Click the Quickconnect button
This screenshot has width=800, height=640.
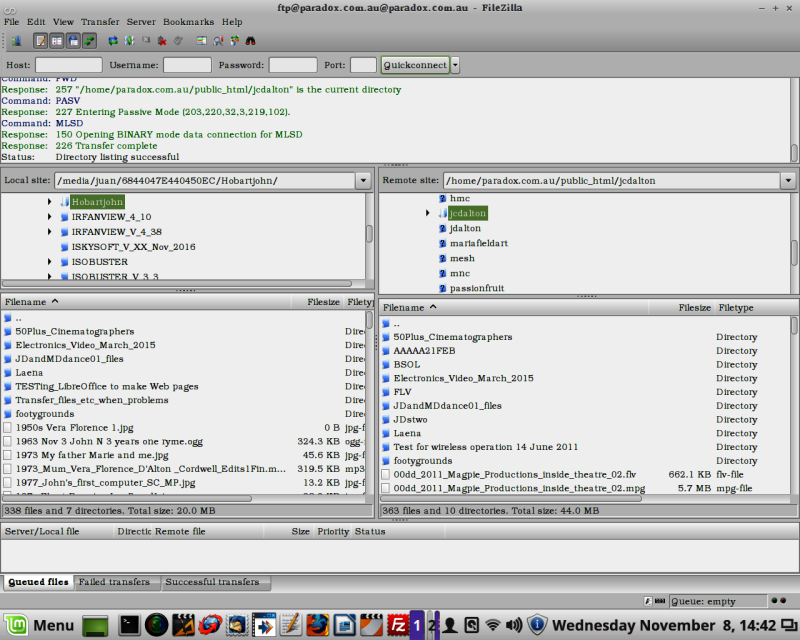[415, 65]
